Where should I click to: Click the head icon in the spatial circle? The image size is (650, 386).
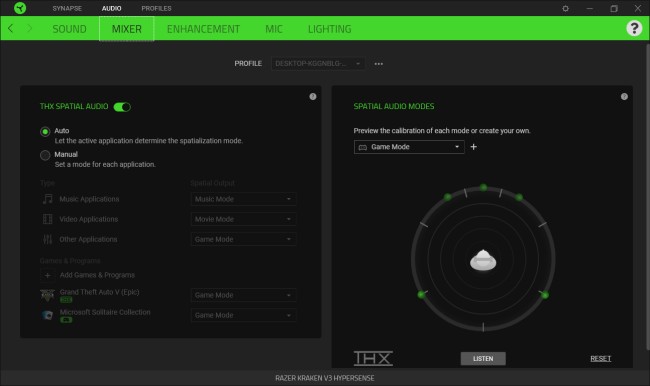tap(483, 260)
